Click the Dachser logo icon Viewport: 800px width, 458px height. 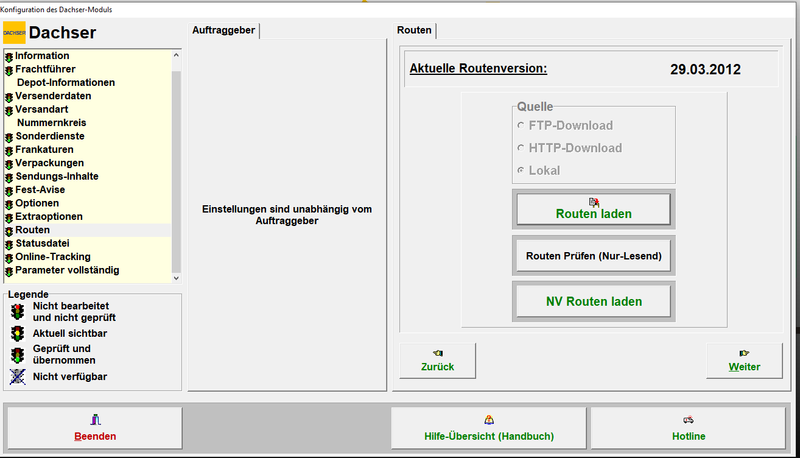coord(14,33)
